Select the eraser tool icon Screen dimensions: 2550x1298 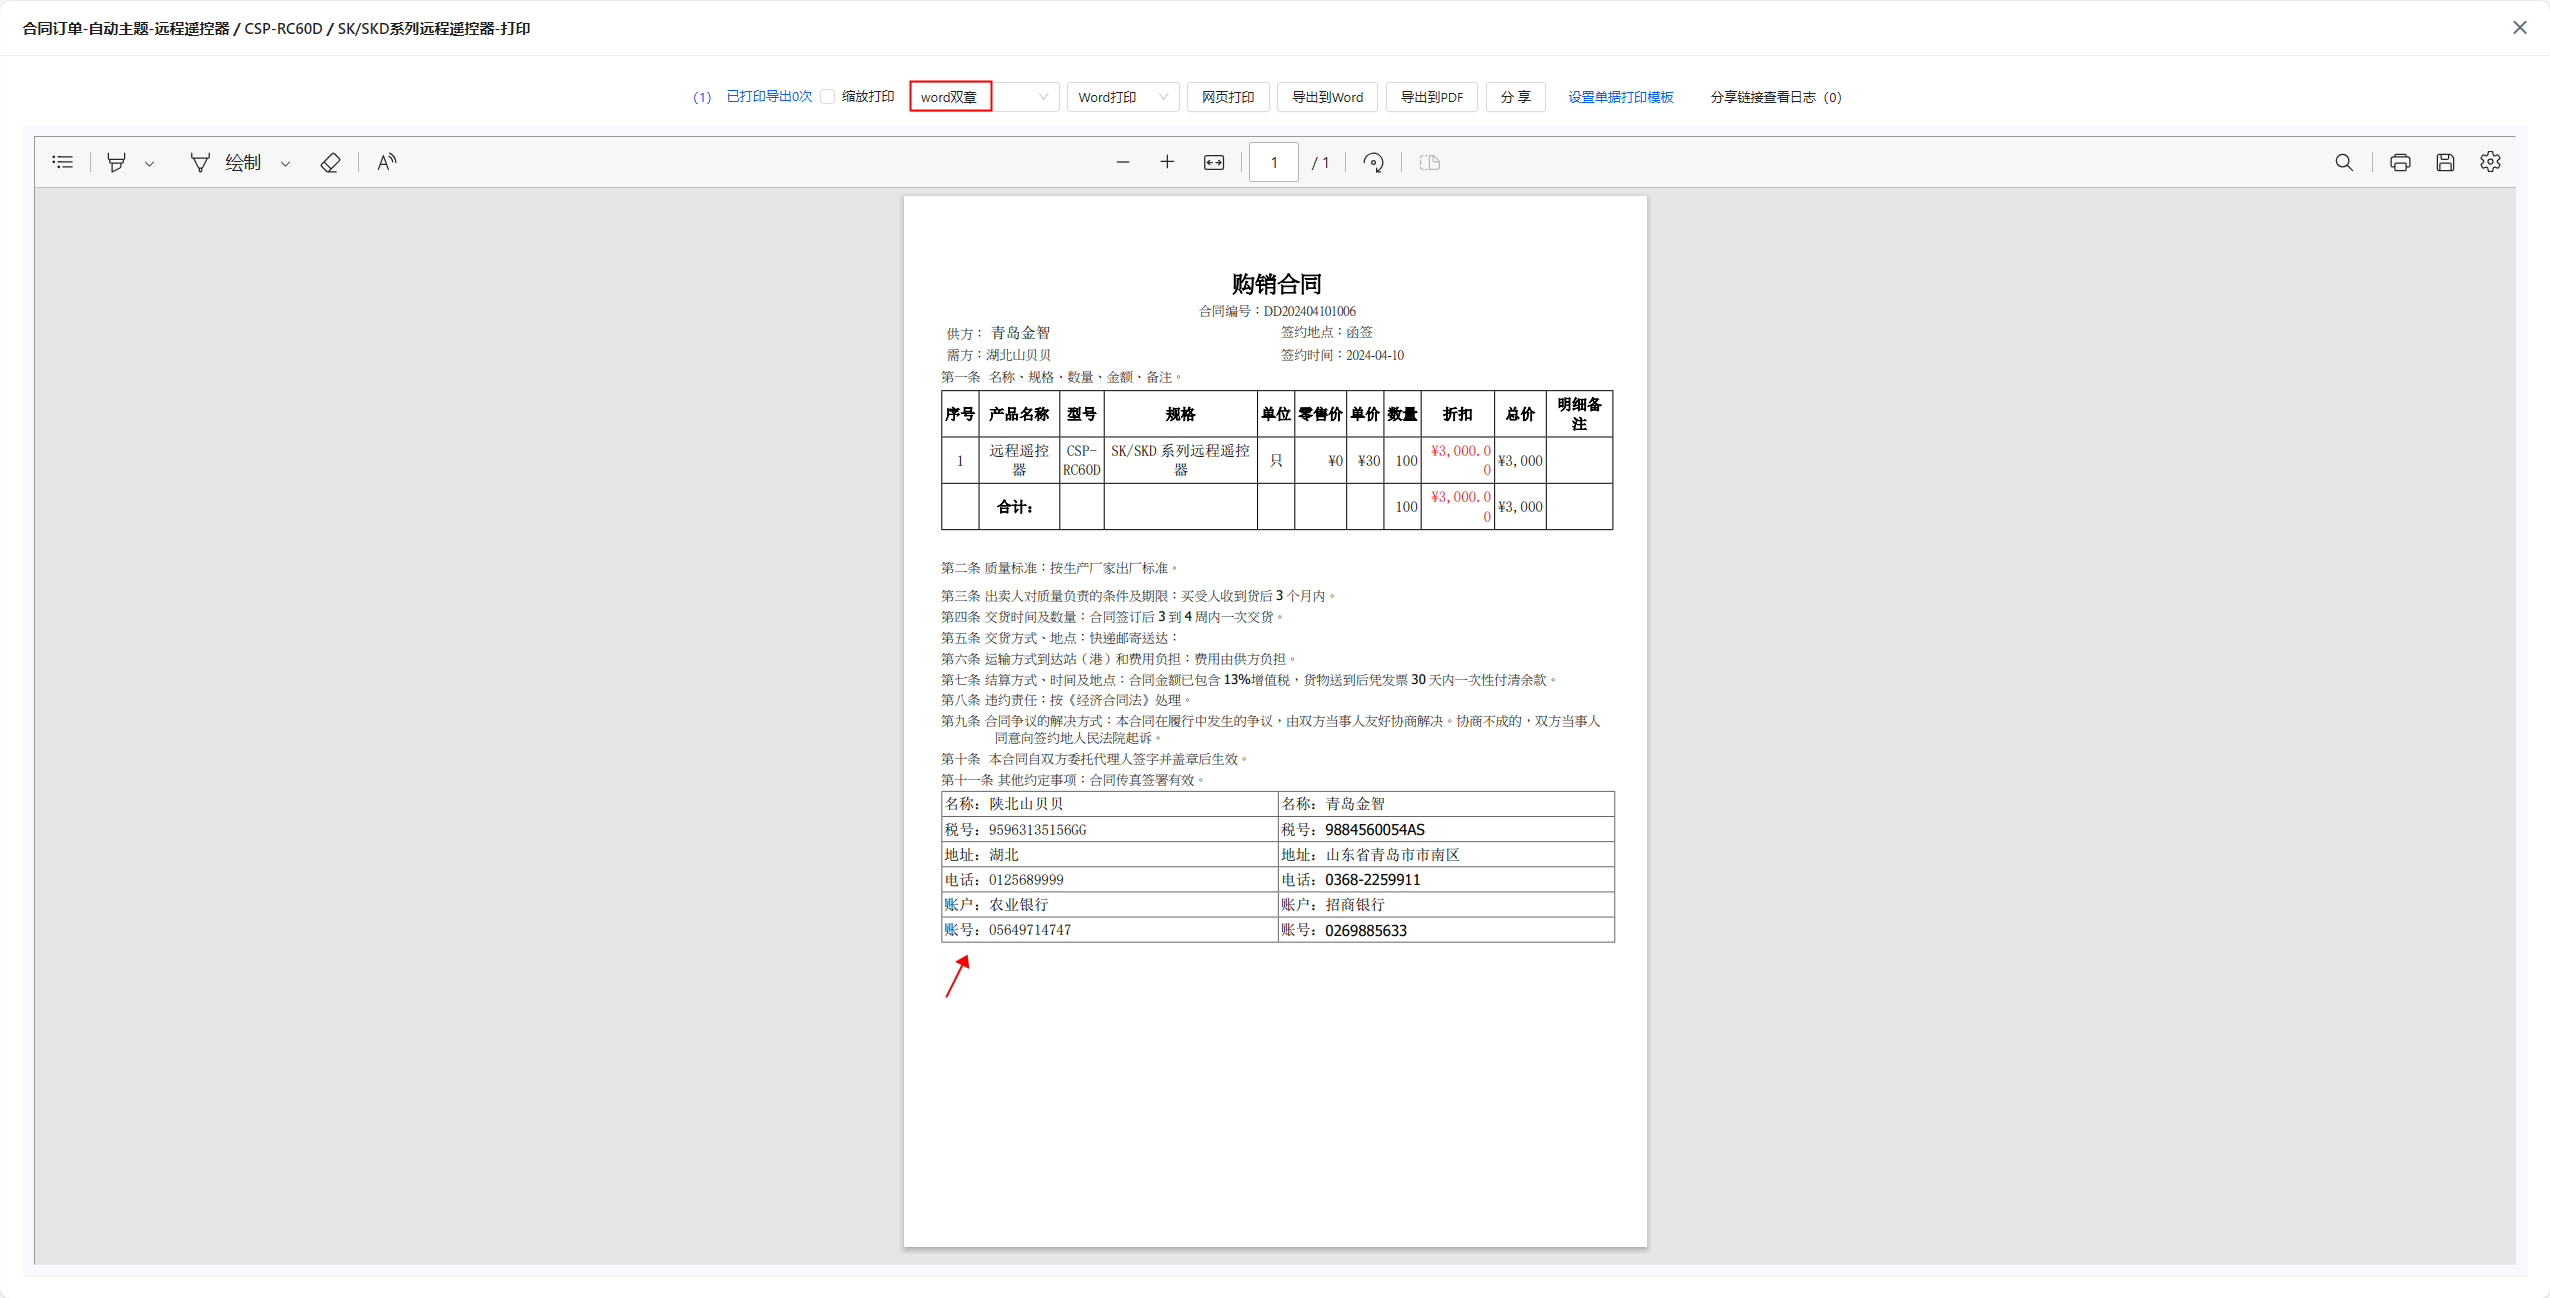[x=330, y=162]
